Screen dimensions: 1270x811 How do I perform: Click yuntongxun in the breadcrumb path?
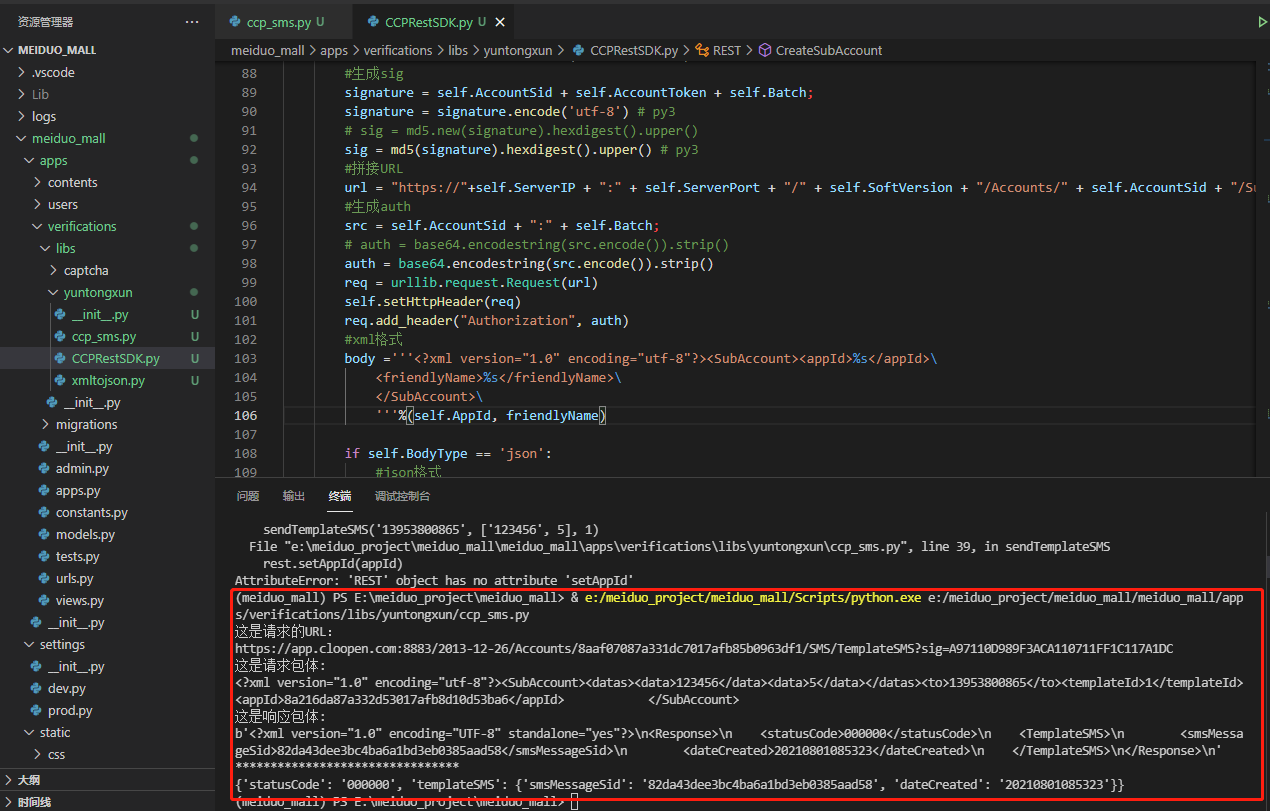(x=516, y=50)
